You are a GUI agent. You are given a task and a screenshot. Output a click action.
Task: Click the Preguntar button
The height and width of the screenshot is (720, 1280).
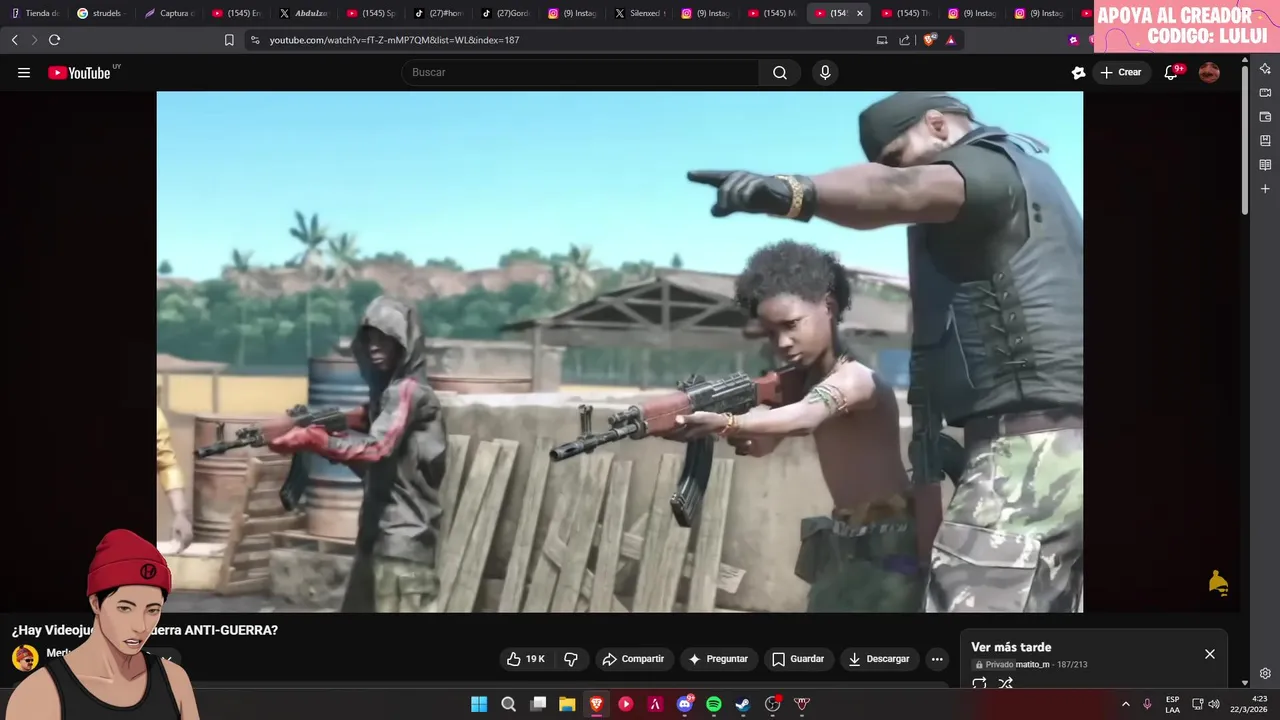coord(718,659)
